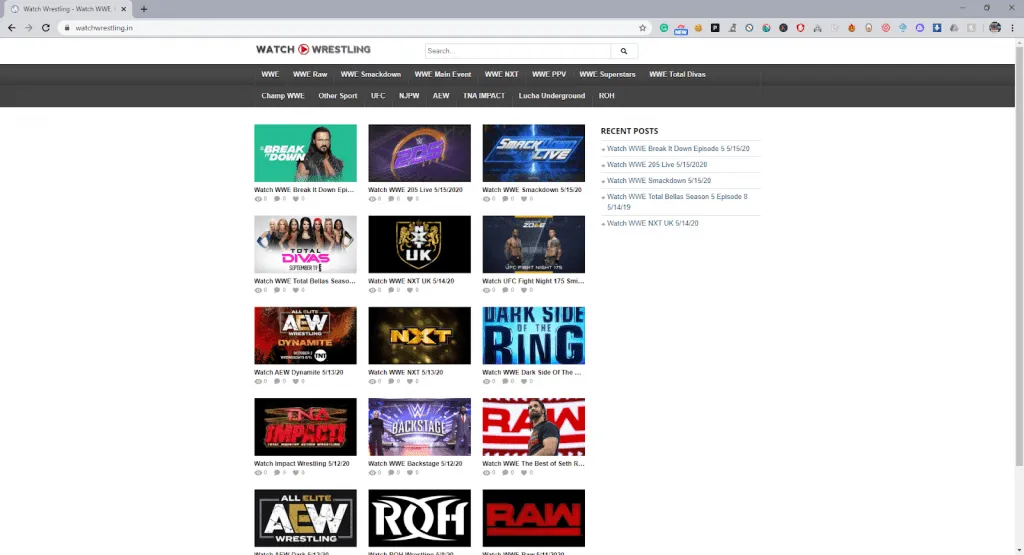Screen dimensions: 1024x555
Task: Open the ROH menu item
Action: [606, 96]
